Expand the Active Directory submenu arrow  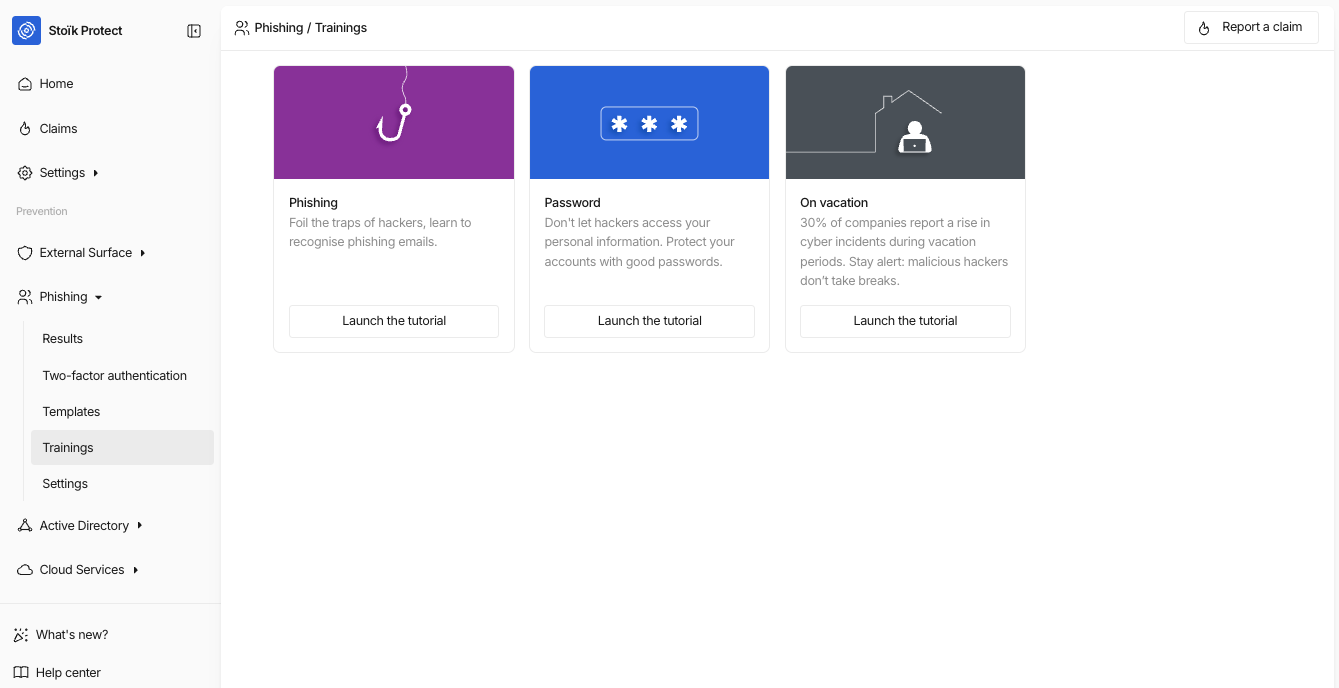click(x=140, y=526)
